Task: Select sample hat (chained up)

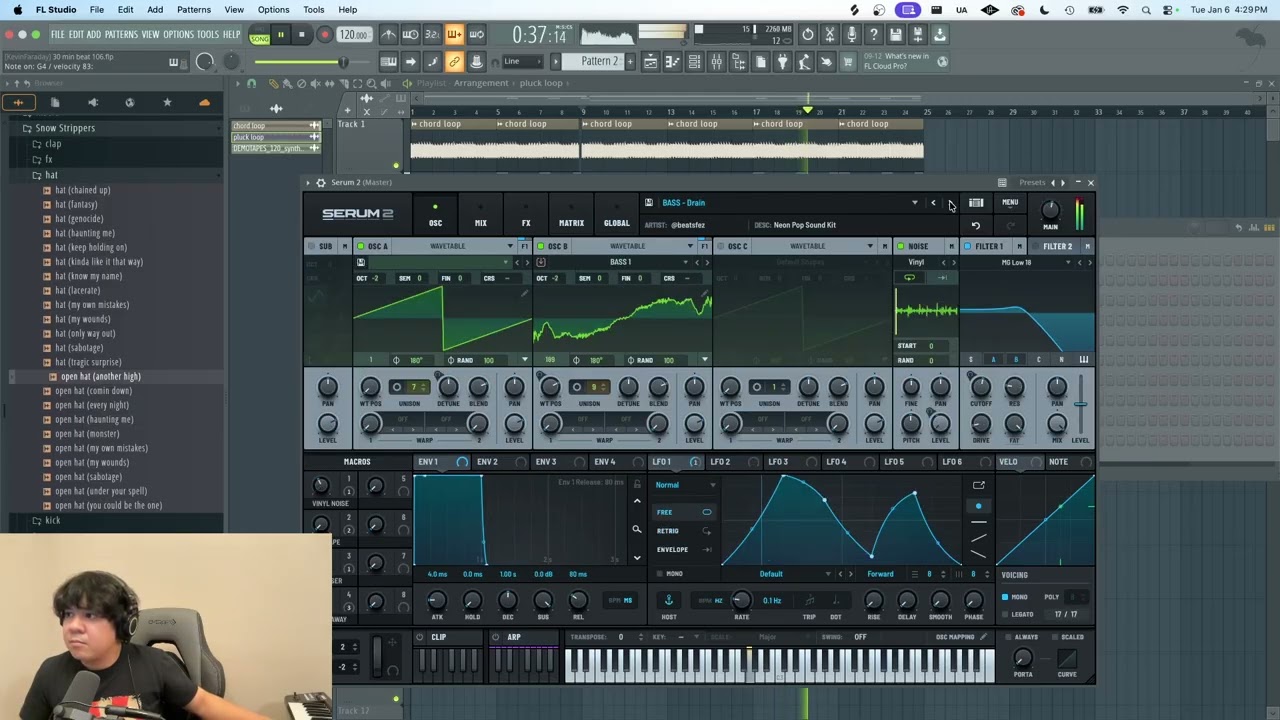Action: click(82, 190)
